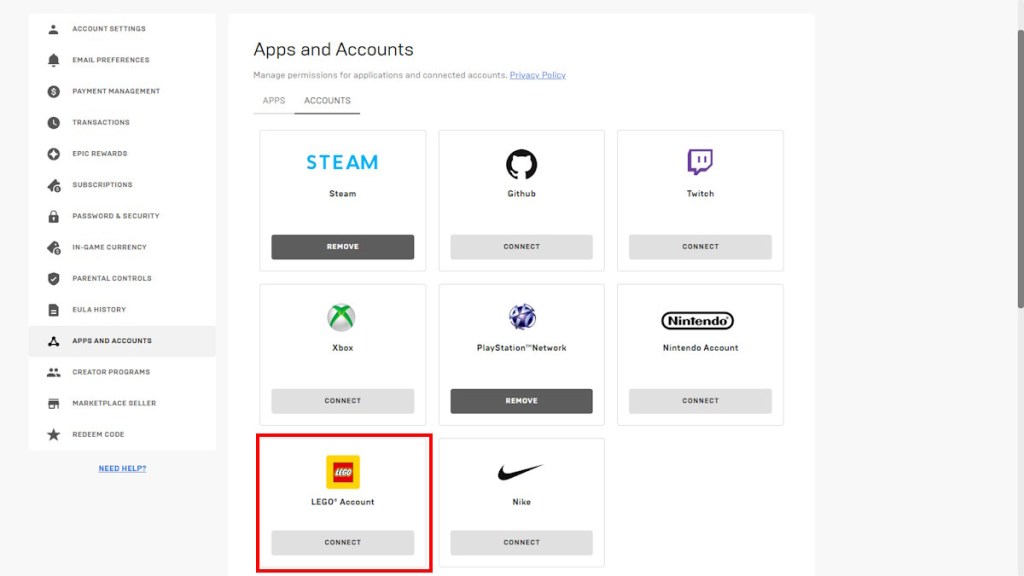This screenshot has height=576, width=1024.
Task: Switch to the APPS tab
Action: 272,100
